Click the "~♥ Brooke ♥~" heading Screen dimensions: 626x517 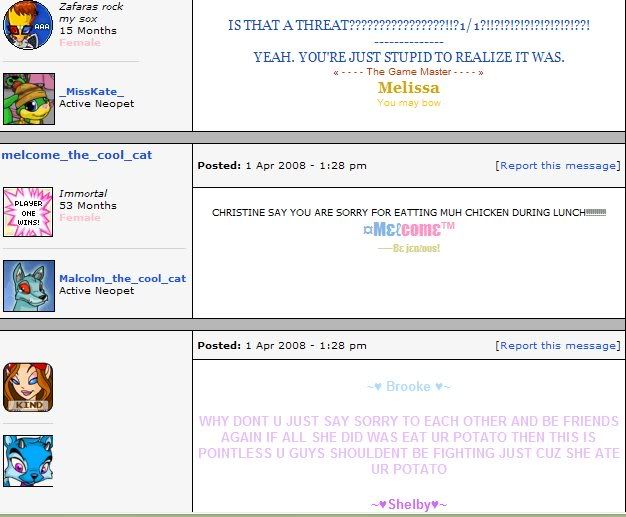coord(408,387)
